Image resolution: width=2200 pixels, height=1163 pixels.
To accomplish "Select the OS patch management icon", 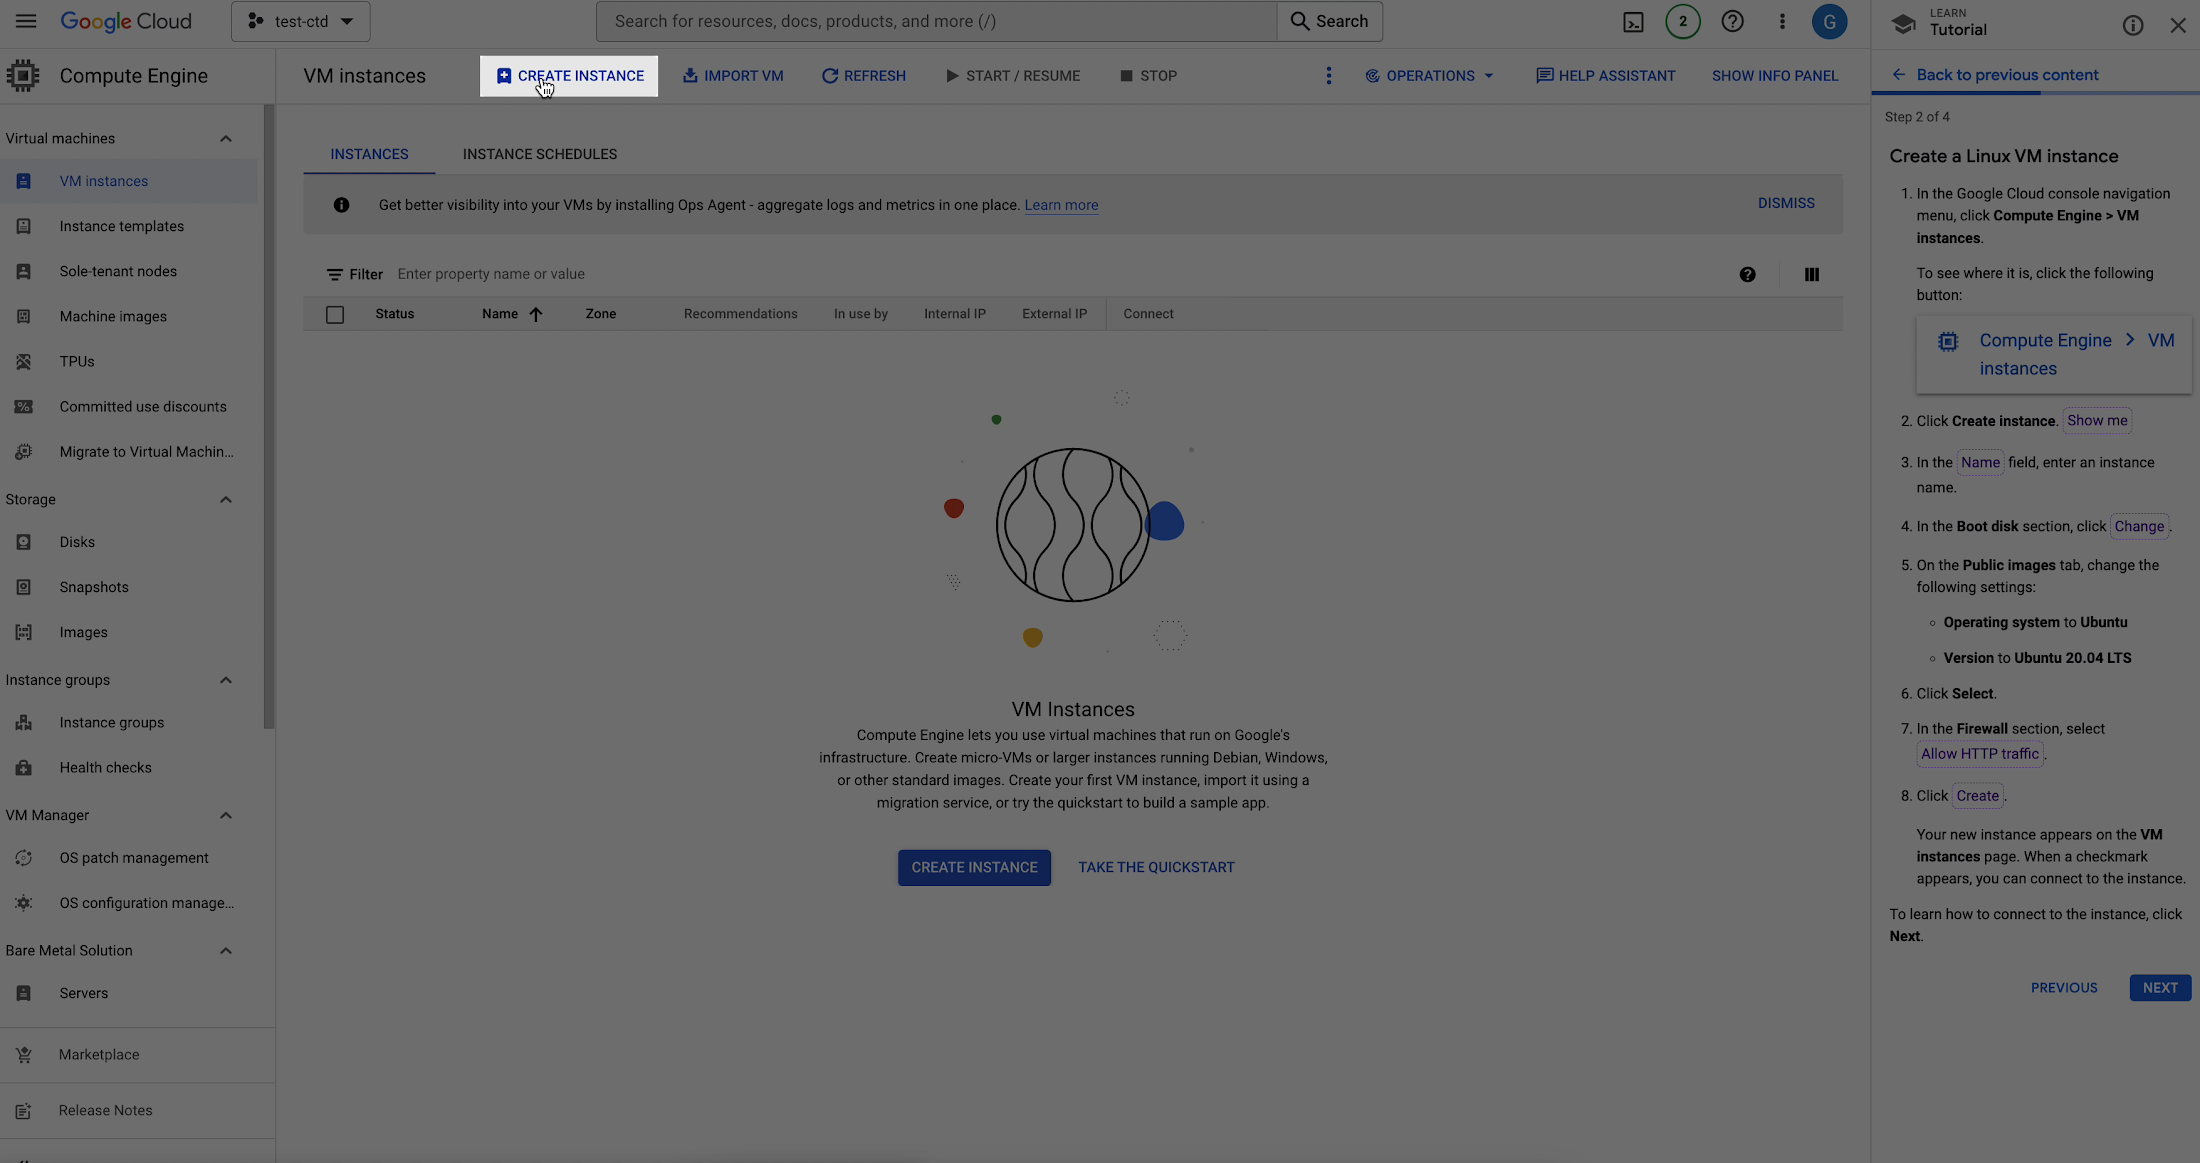I will [24, 858].
